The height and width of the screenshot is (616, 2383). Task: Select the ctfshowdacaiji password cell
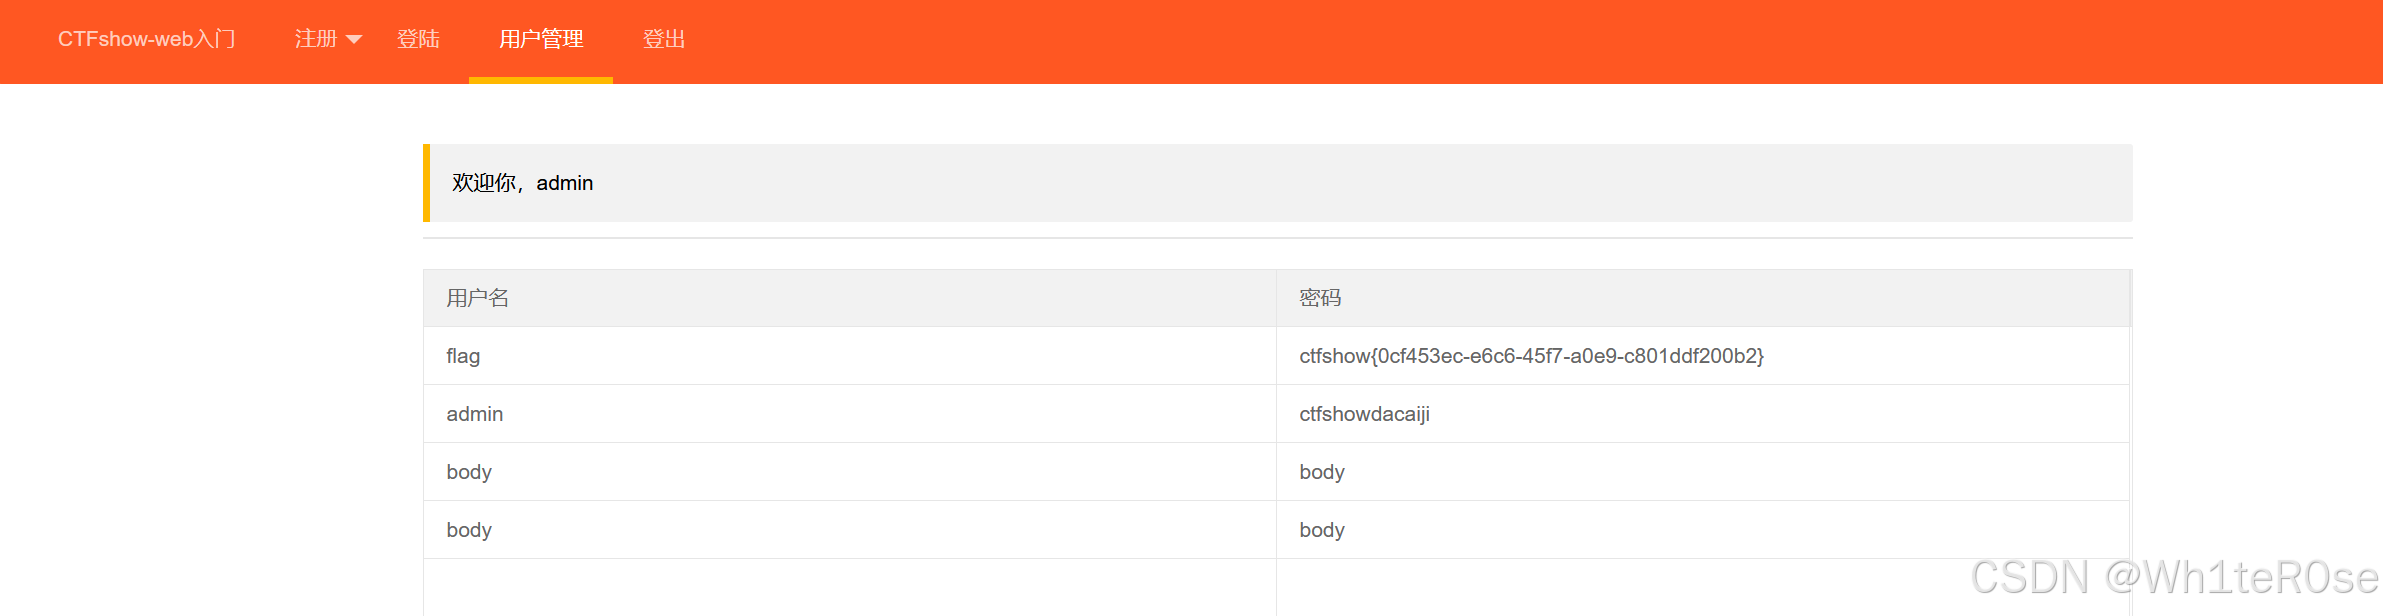pos(1703,414)
